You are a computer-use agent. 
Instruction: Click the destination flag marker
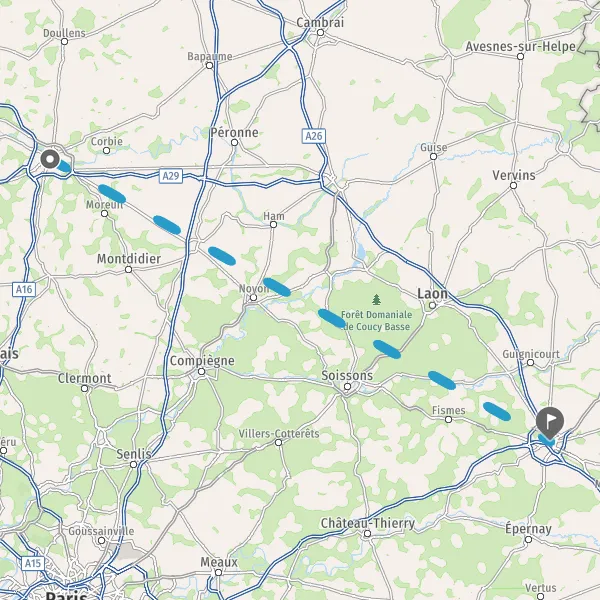click(x=549, y=423)
